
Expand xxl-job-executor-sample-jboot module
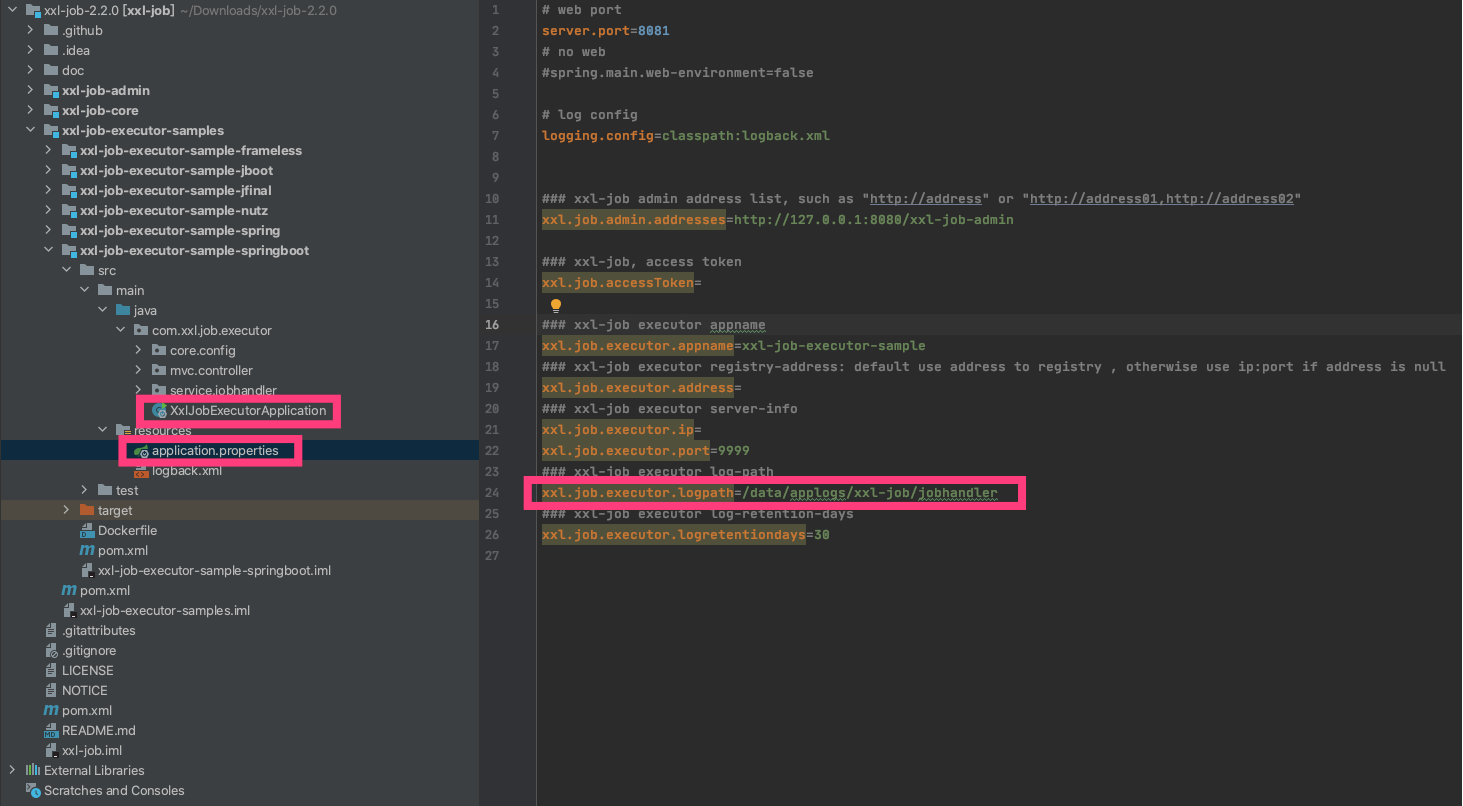click(48, 171)
